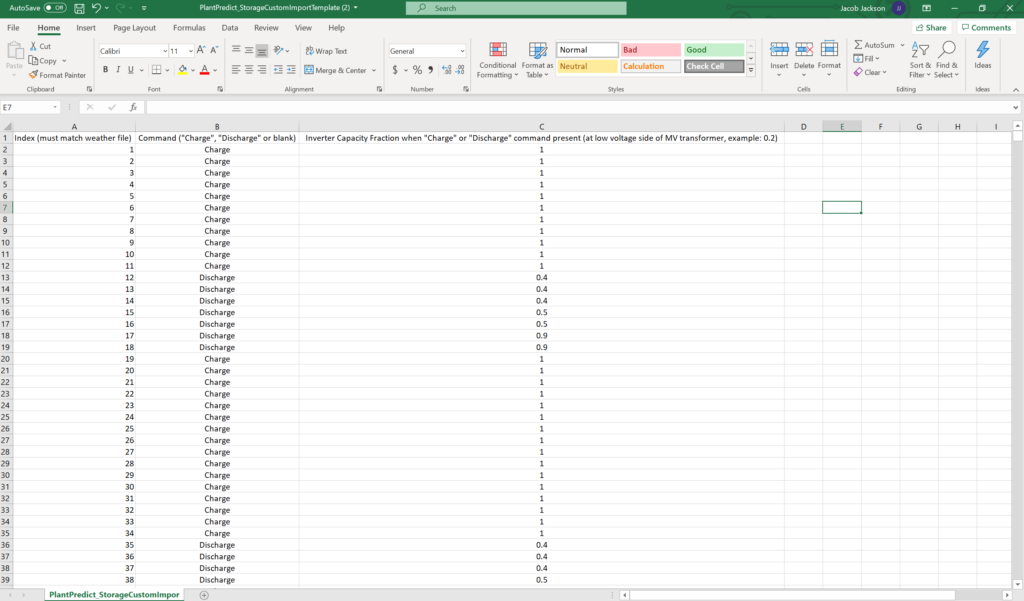Click the Orientation text angle icon
Screen dimensions: 1024x601
279,50
